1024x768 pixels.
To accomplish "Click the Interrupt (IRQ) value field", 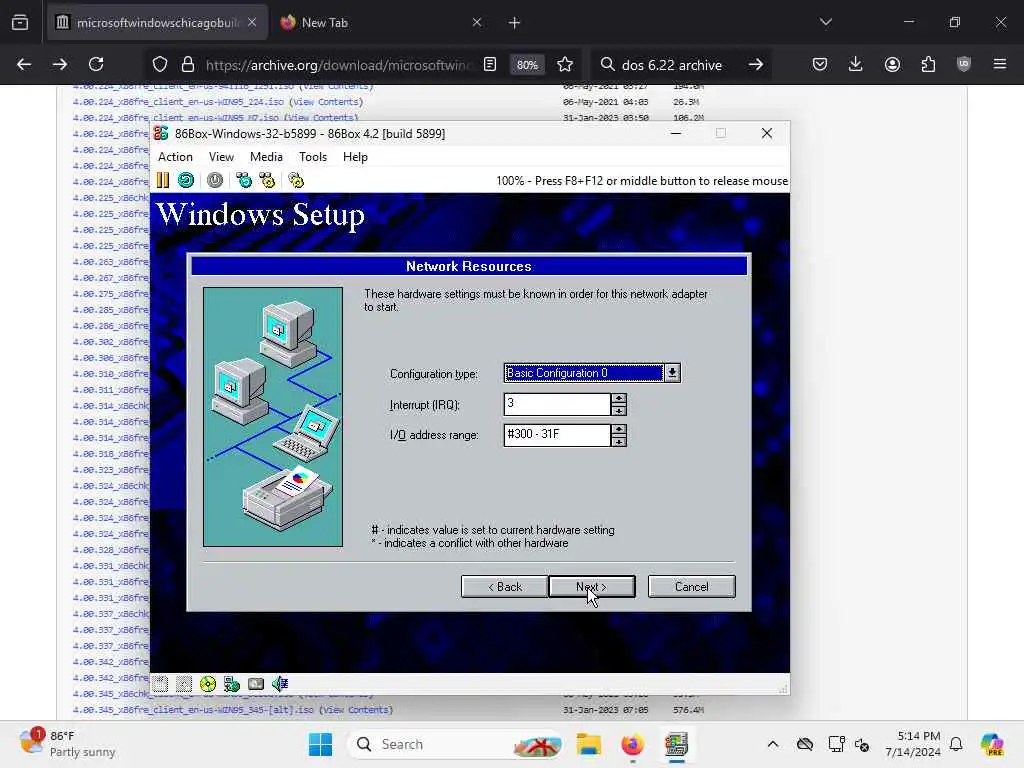I will pyautogui.click(x=557, y=404).
